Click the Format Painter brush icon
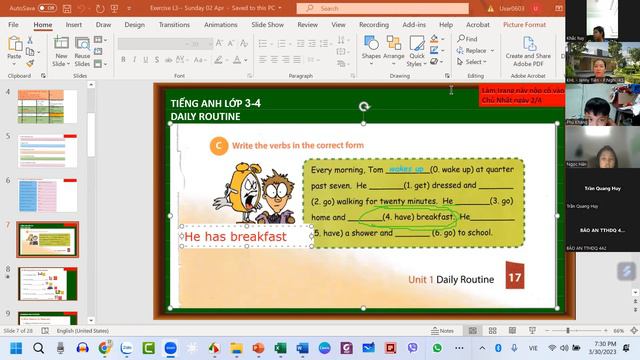This screenshot has height=360, width=640. (x=30, y=63)
